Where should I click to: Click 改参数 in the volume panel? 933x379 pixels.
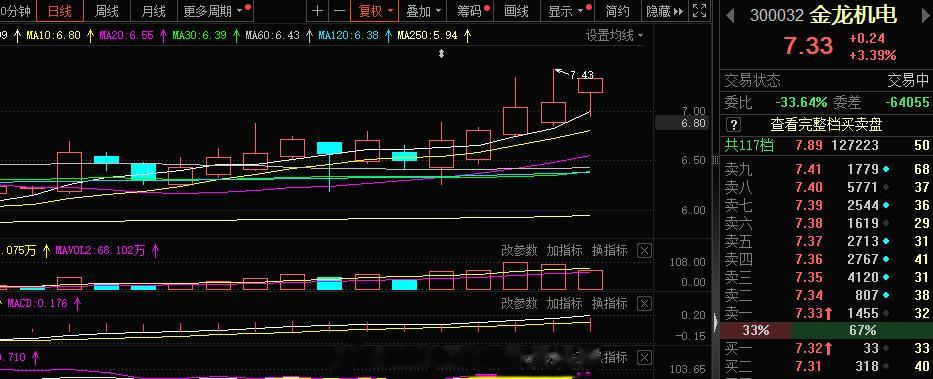(519, 250)
